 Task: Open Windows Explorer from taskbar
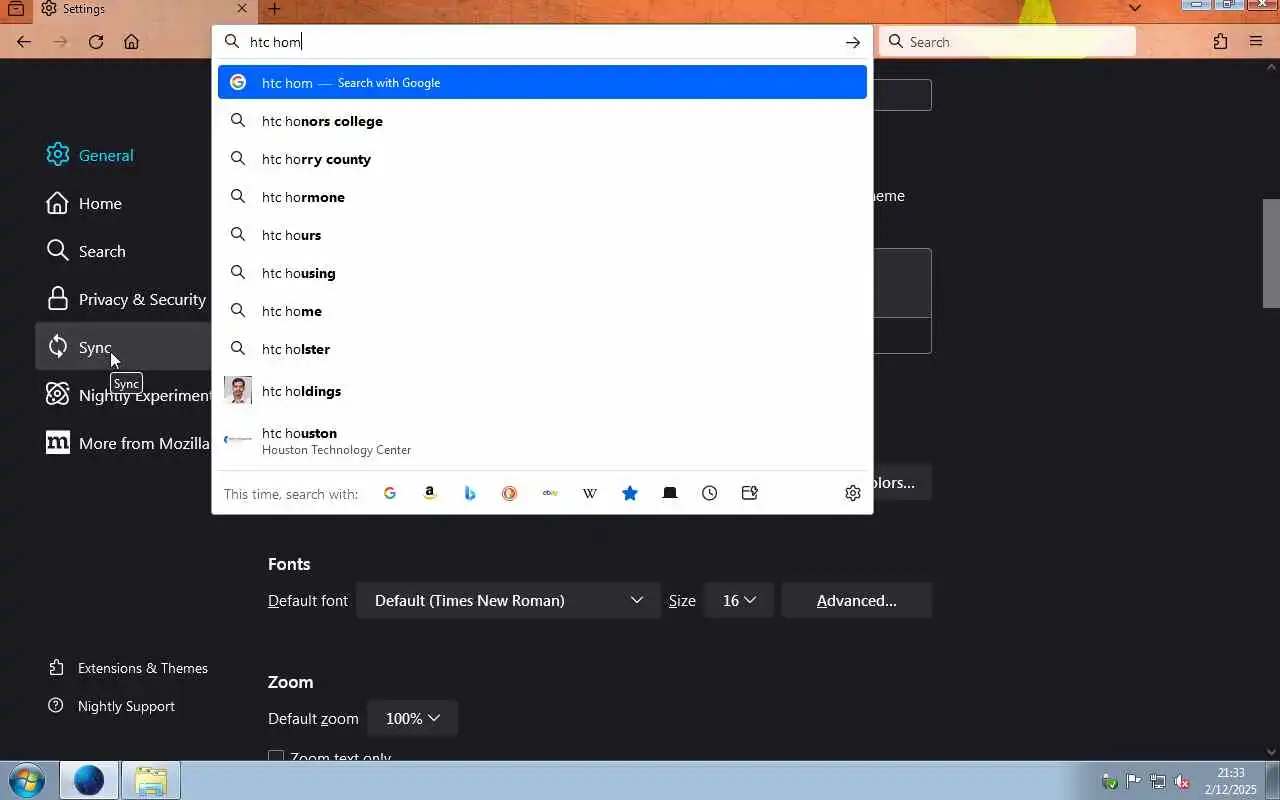pos(151,780)
